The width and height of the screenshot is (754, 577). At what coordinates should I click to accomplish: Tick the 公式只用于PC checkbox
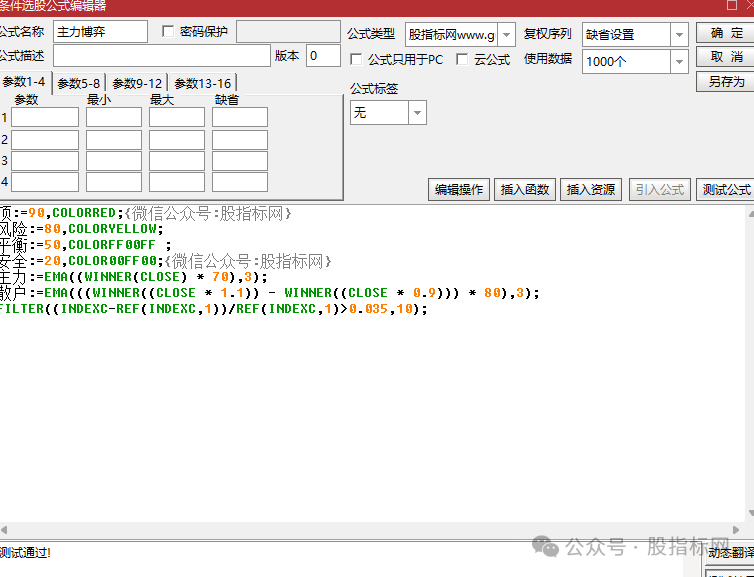tap(356, 60)
